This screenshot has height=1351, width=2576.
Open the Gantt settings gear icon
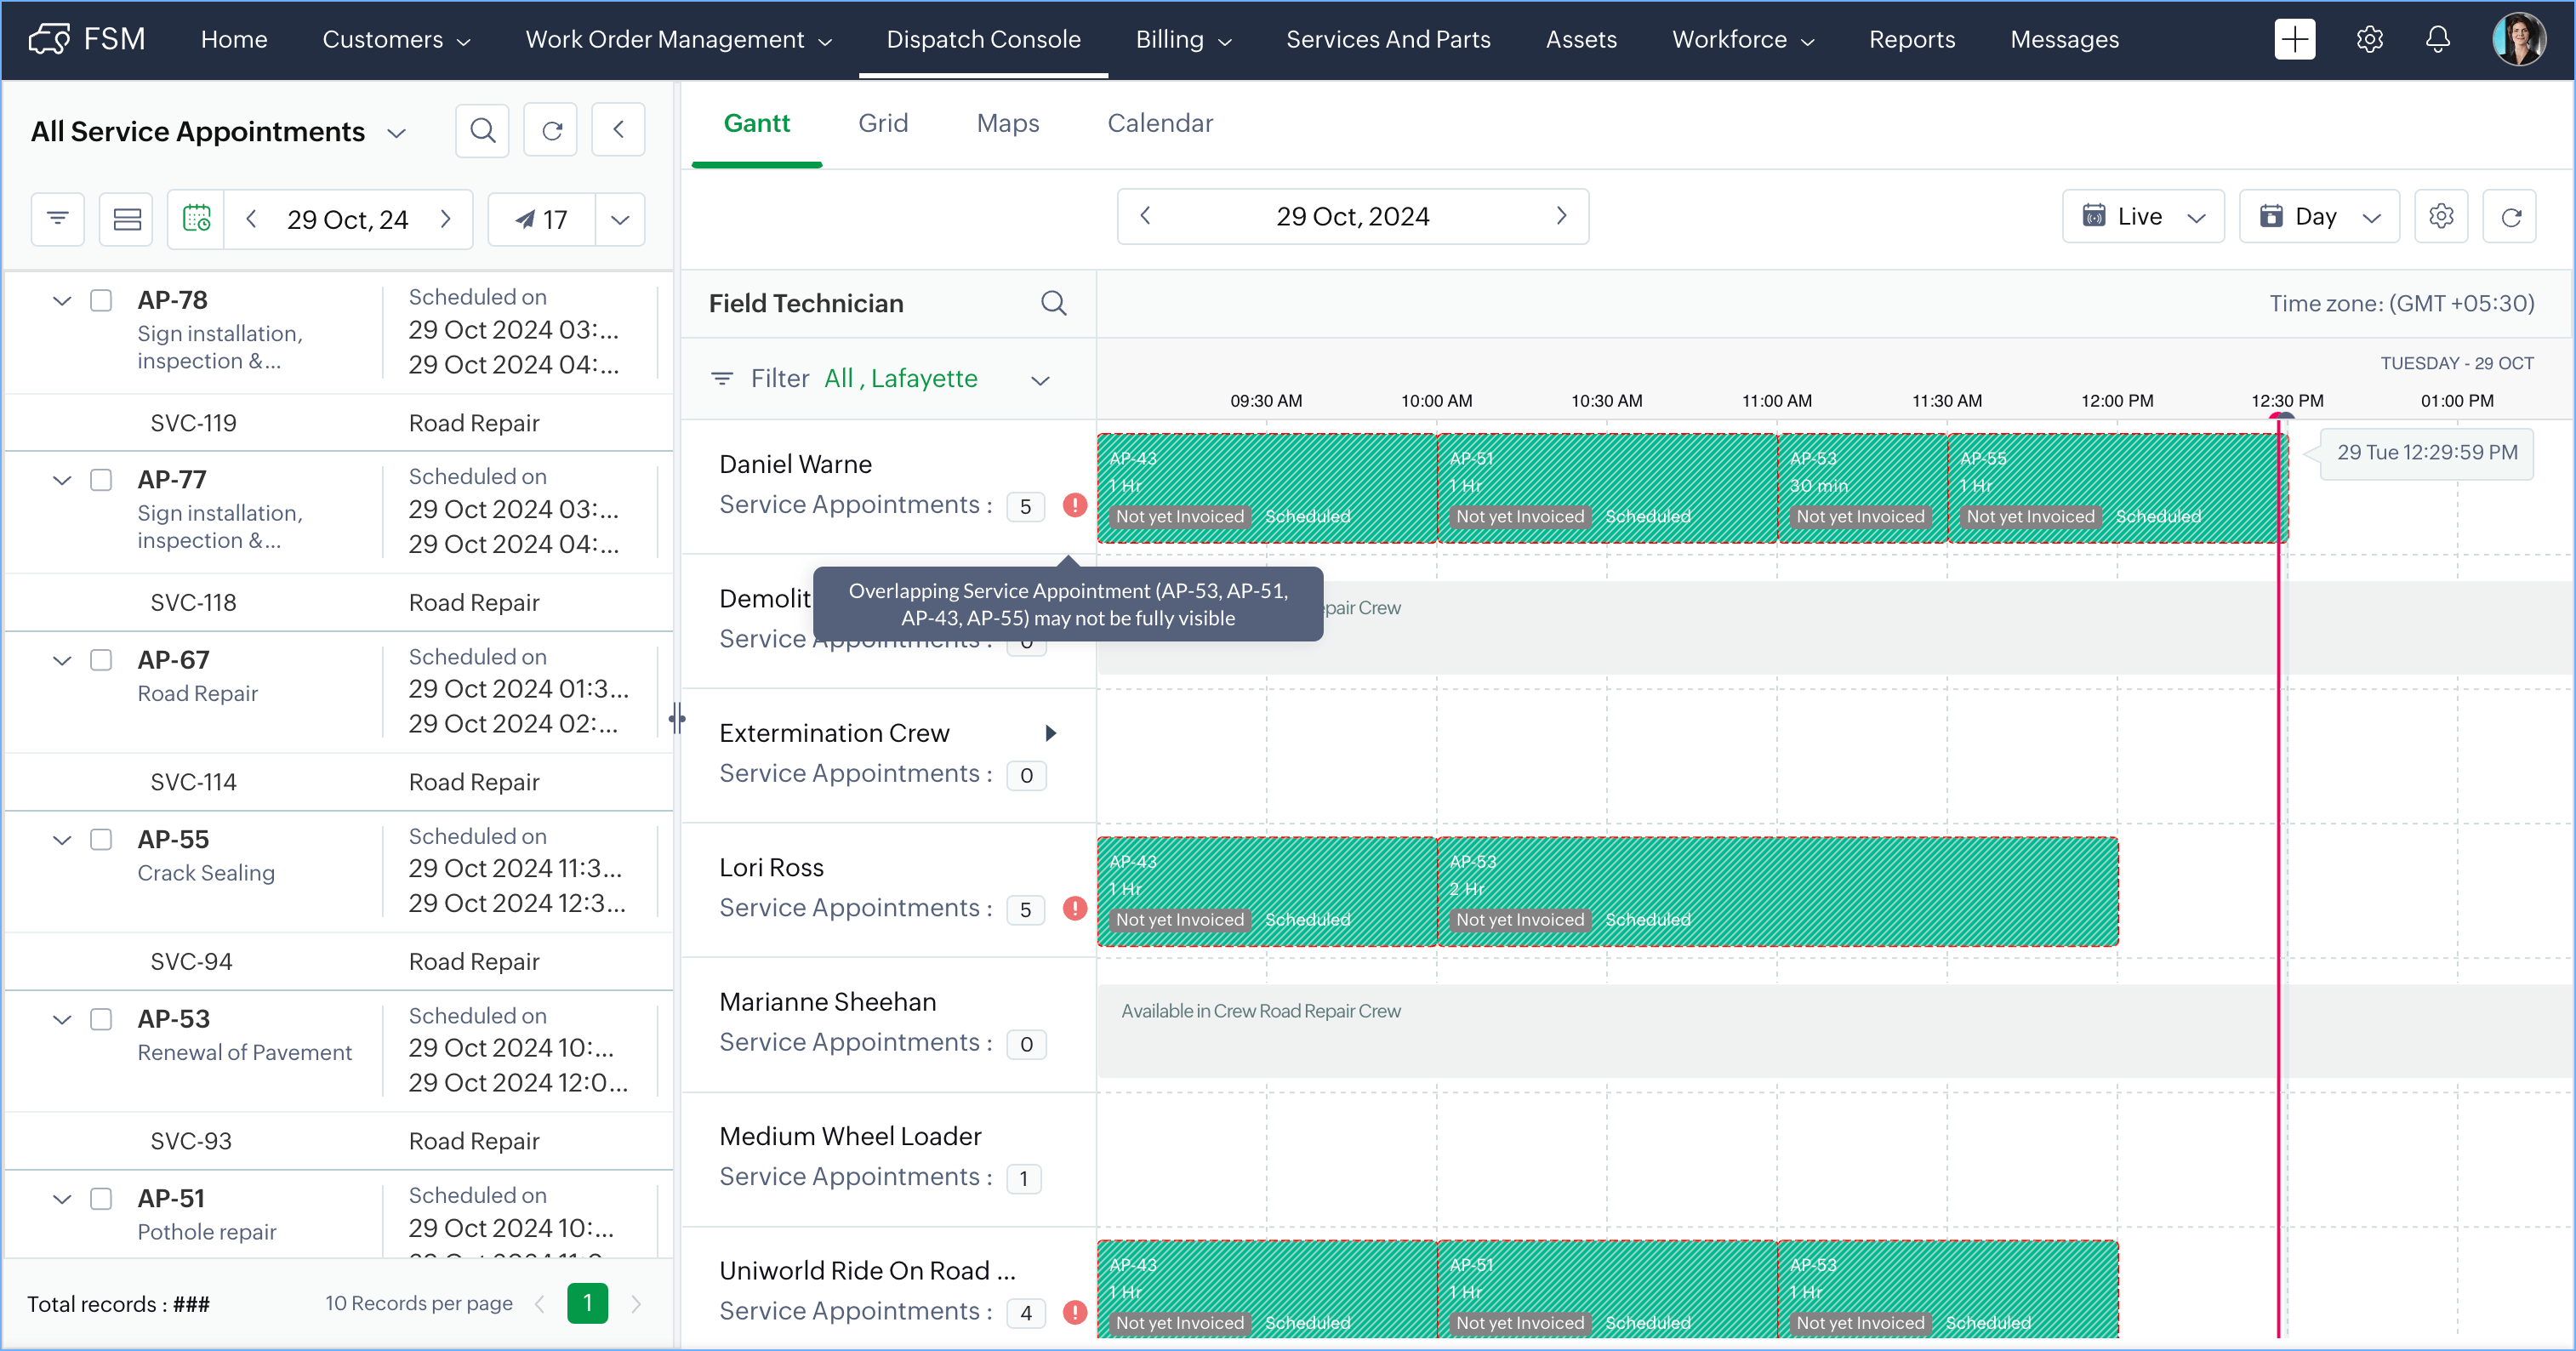[2441, 216]
